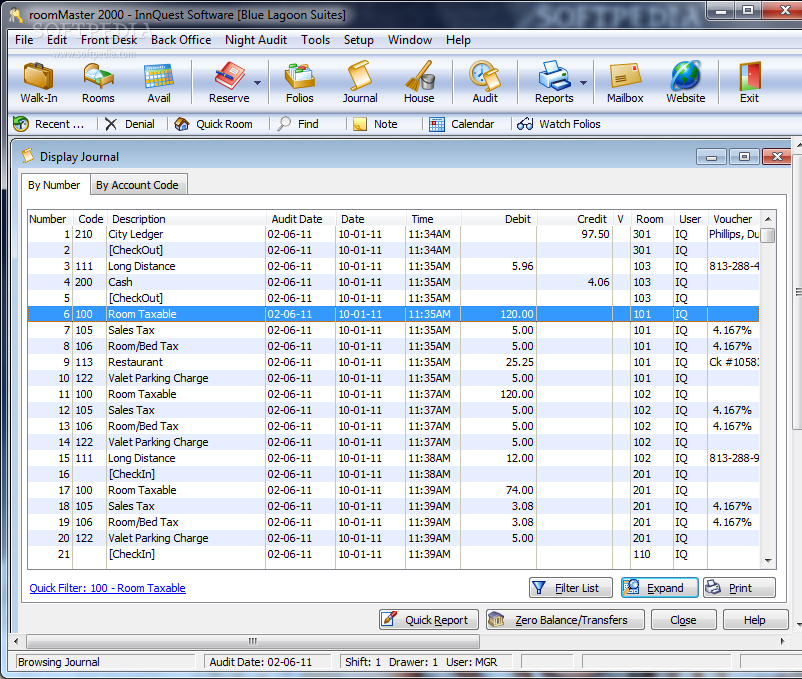802x679 pixels.
Task: Open the File menu
Action: pos(24,40)
